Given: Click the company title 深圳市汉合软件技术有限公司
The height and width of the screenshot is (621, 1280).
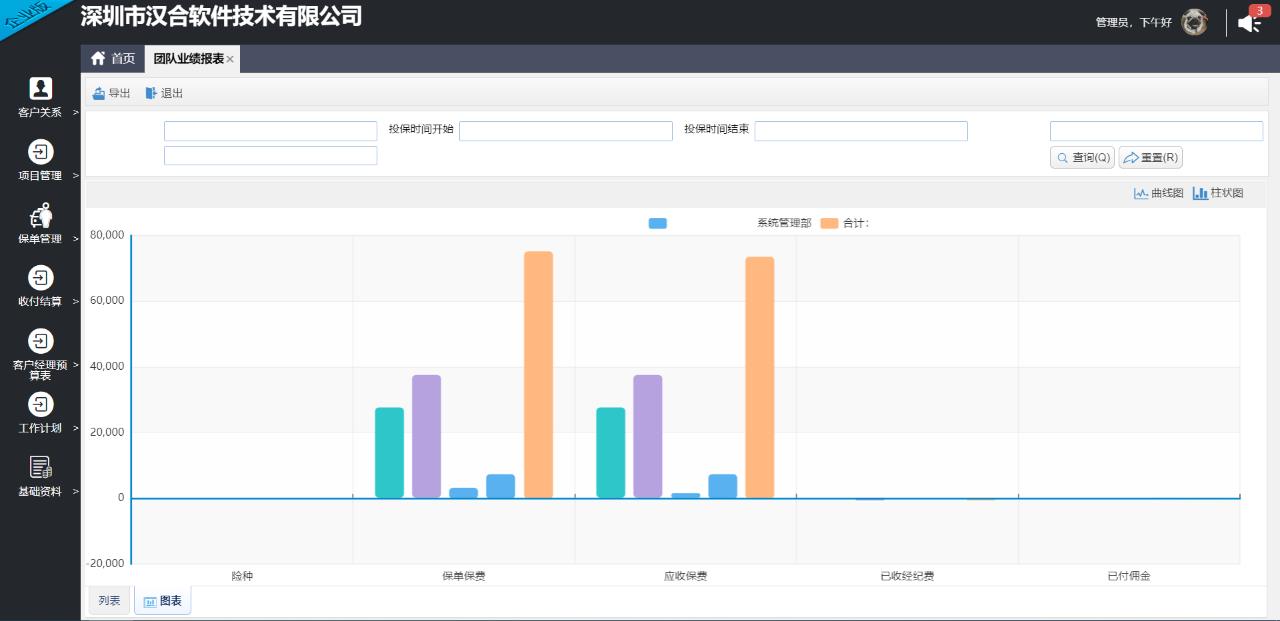Looking at the screenshot, I should 221,16.
